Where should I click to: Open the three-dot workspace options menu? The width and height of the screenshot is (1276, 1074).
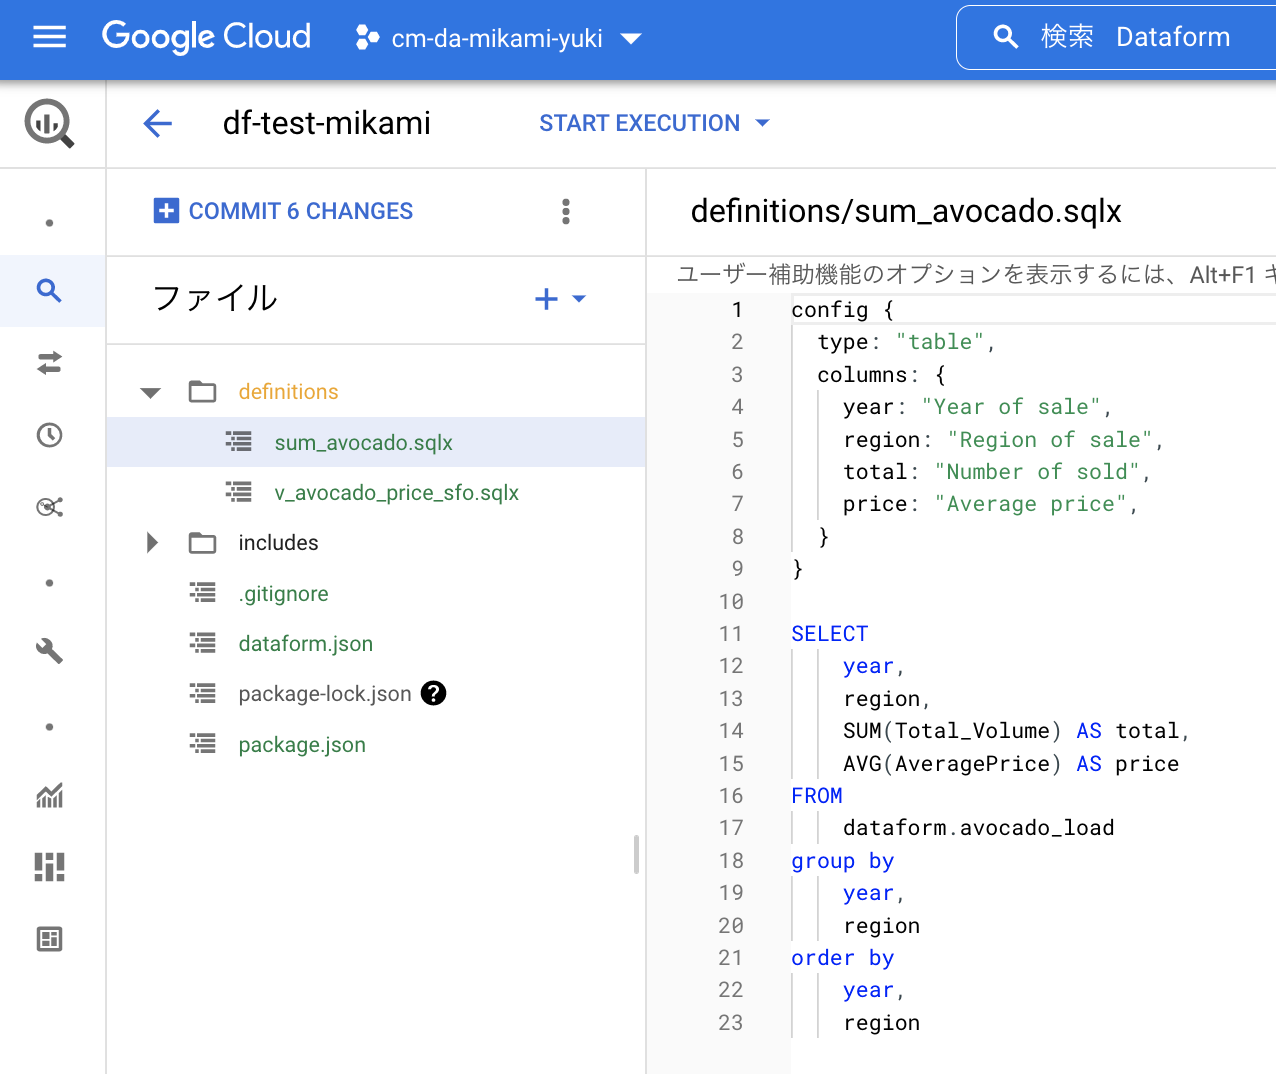point(566,211)
